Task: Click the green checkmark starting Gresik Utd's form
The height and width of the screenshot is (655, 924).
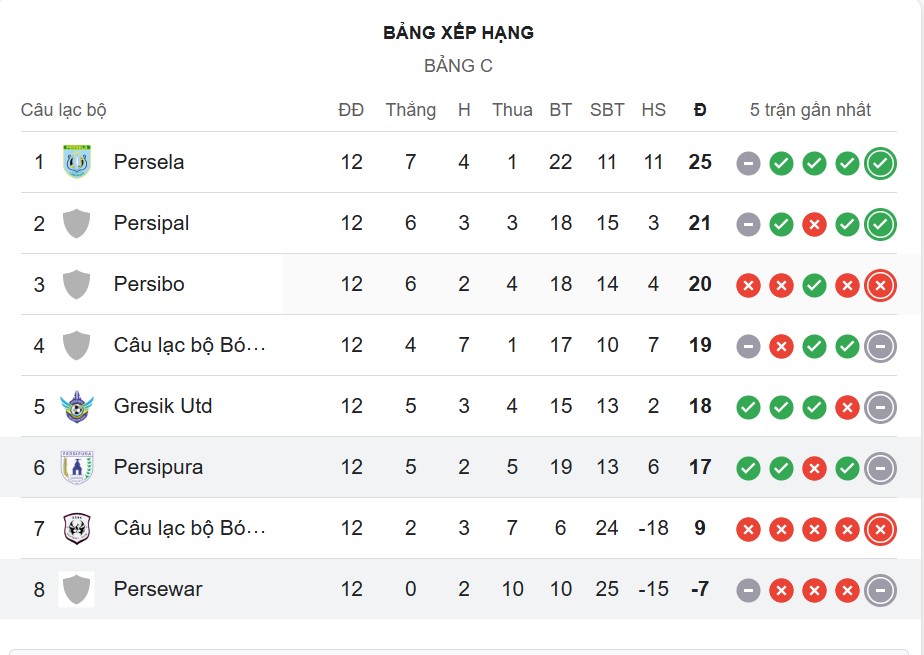Action: coord(746,406)
